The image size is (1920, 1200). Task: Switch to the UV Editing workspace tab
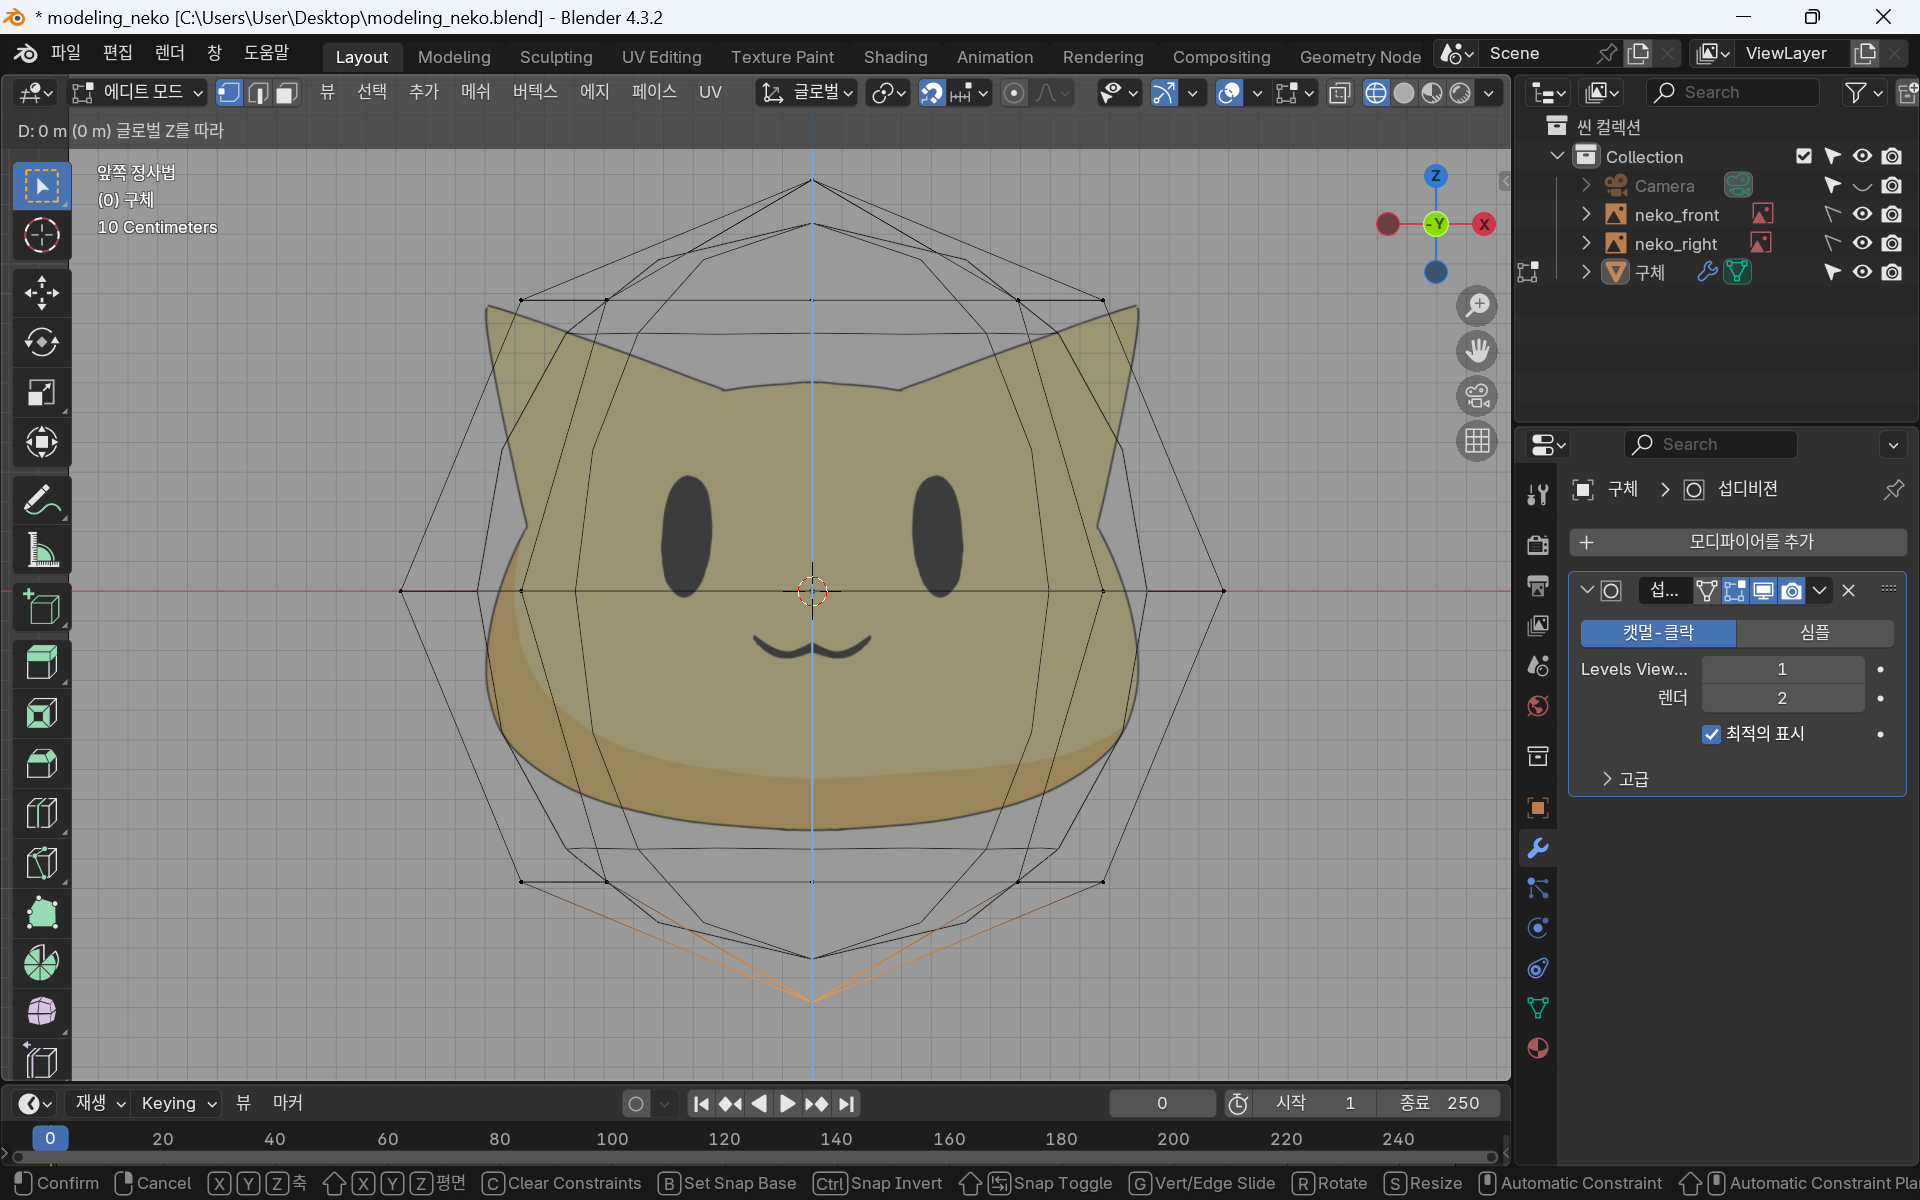pos(661,57)
